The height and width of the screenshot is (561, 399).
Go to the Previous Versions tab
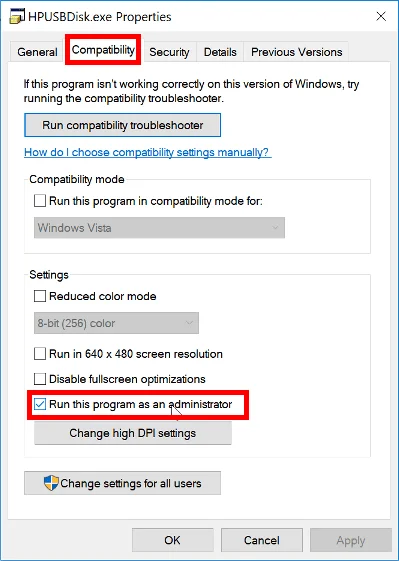tap(296, 52)
